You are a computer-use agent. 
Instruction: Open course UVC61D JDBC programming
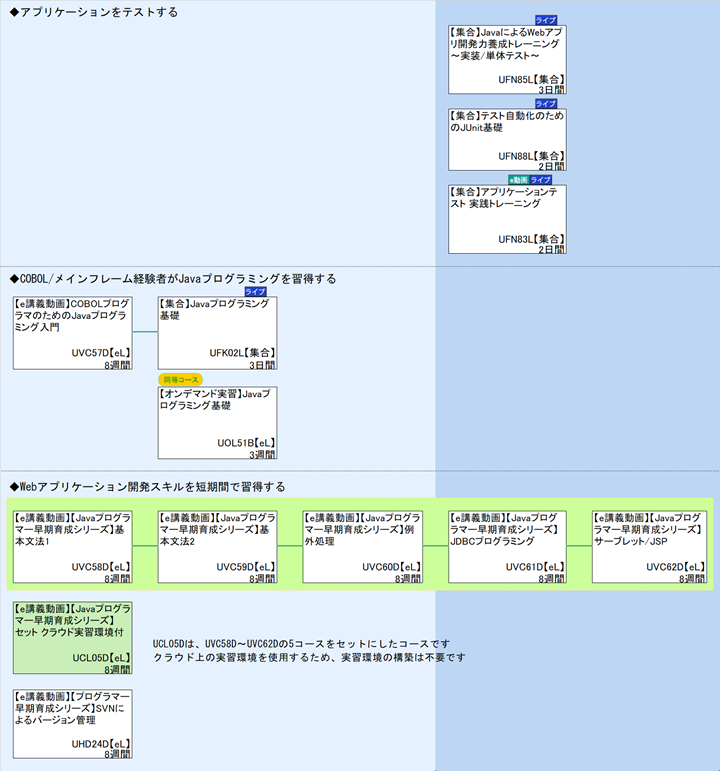click(x=507, y=547)
